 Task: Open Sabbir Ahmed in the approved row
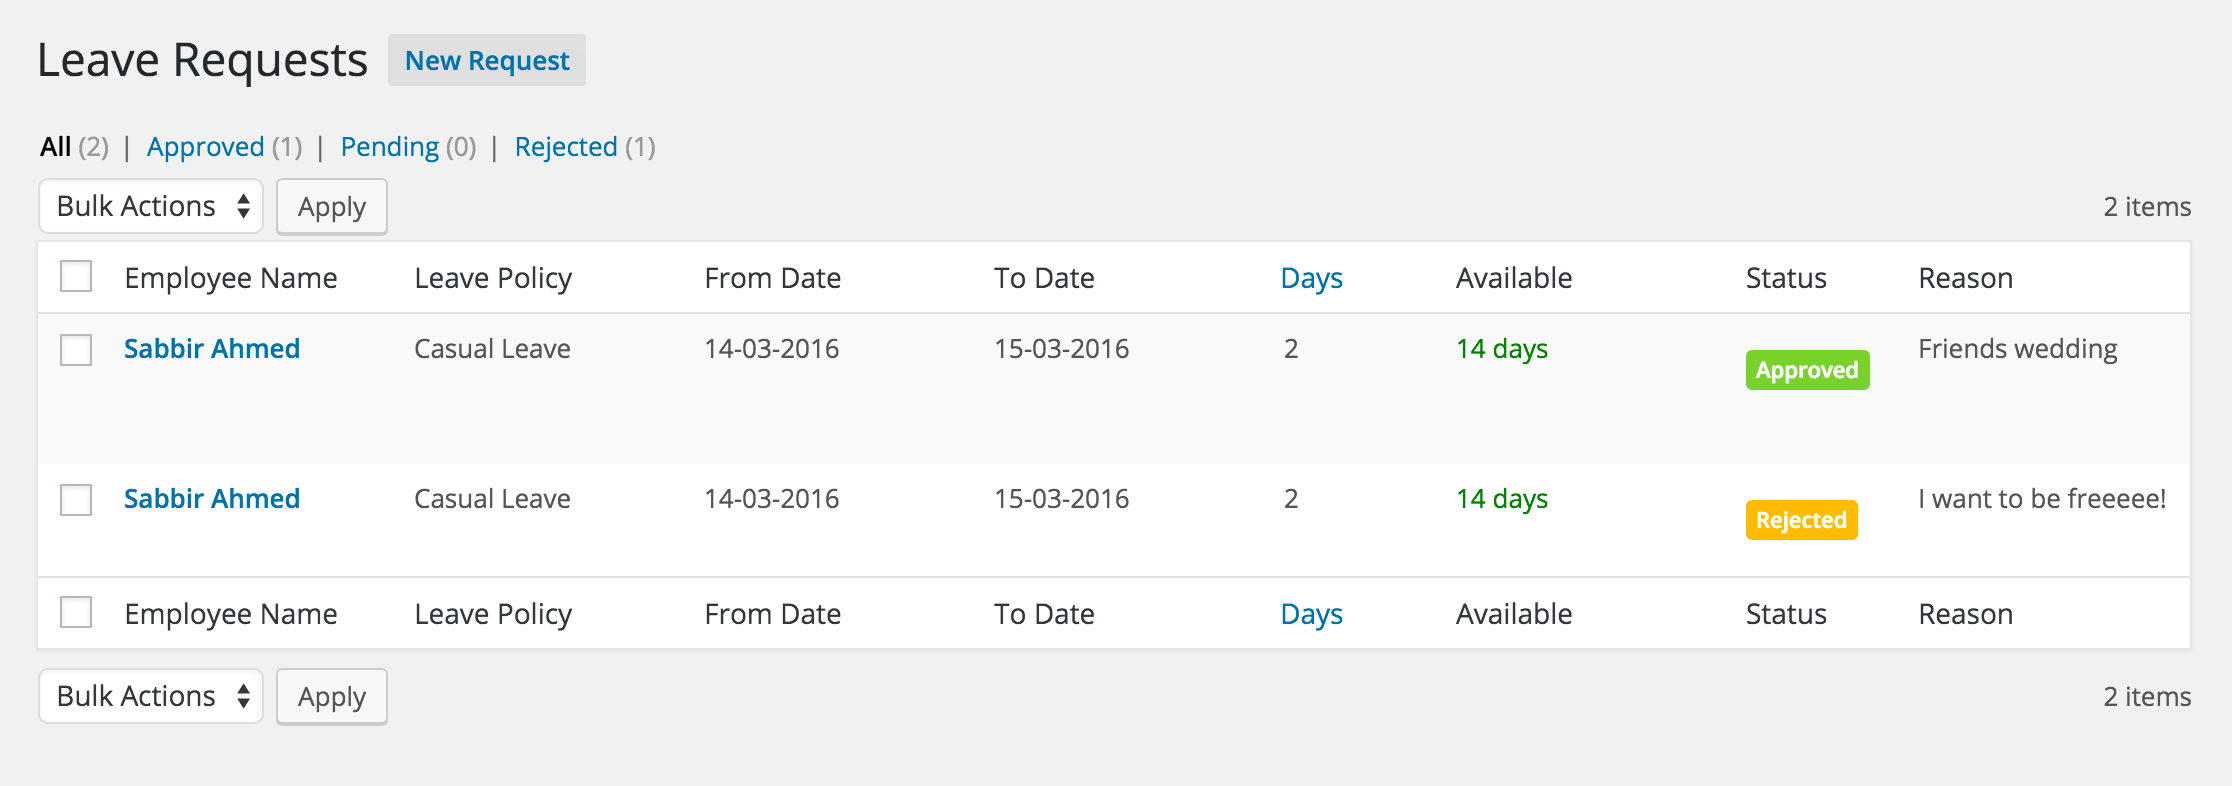(212, 349)
